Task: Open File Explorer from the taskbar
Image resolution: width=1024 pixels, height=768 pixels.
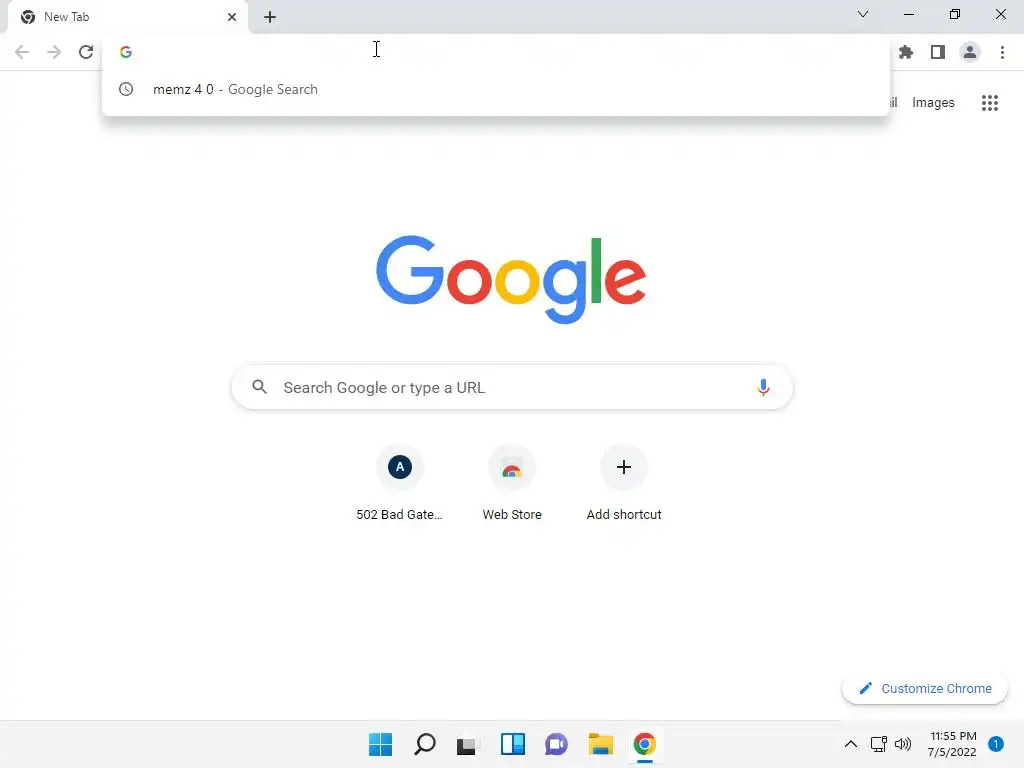Action: [x=601, y=744]
